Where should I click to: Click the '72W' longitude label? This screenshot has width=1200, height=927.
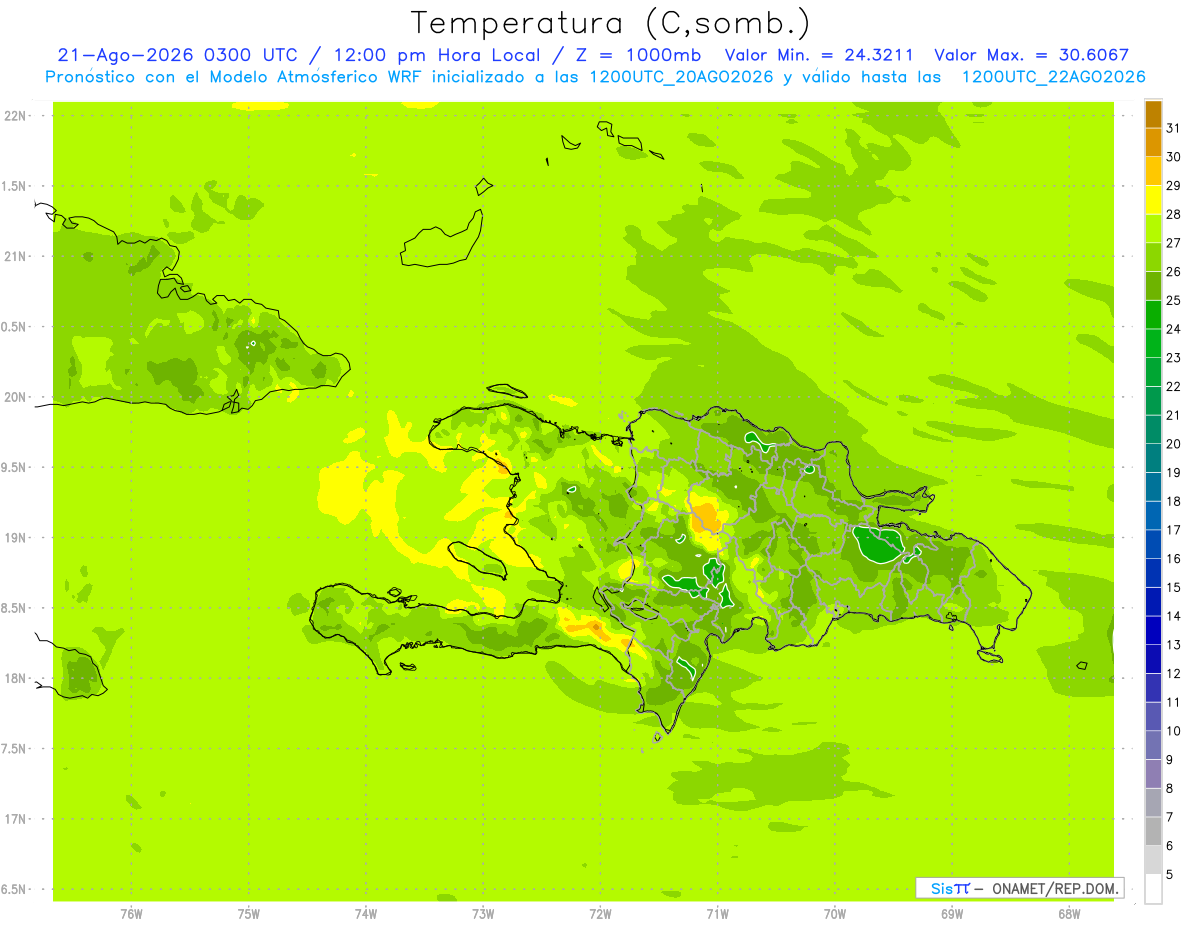point(600,913)
